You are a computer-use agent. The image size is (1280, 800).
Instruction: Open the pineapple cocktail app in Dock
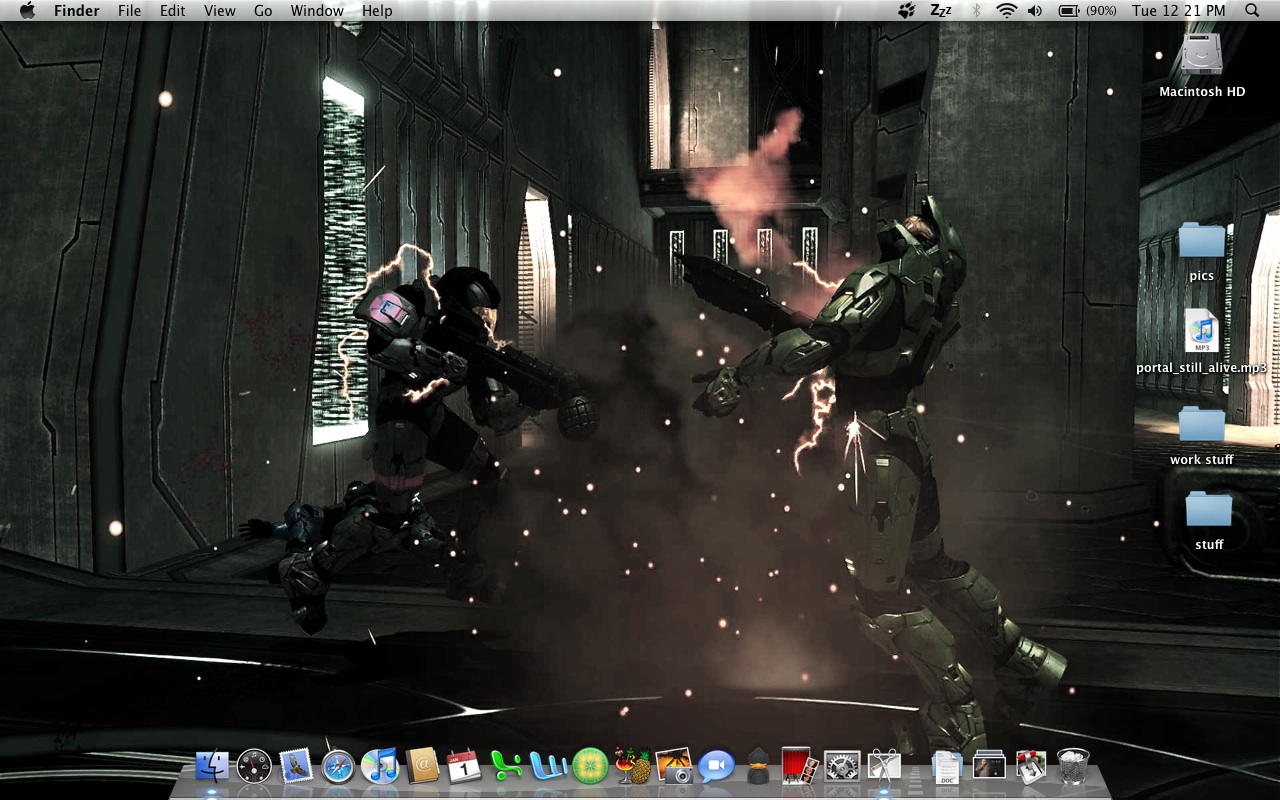point(632,767)
